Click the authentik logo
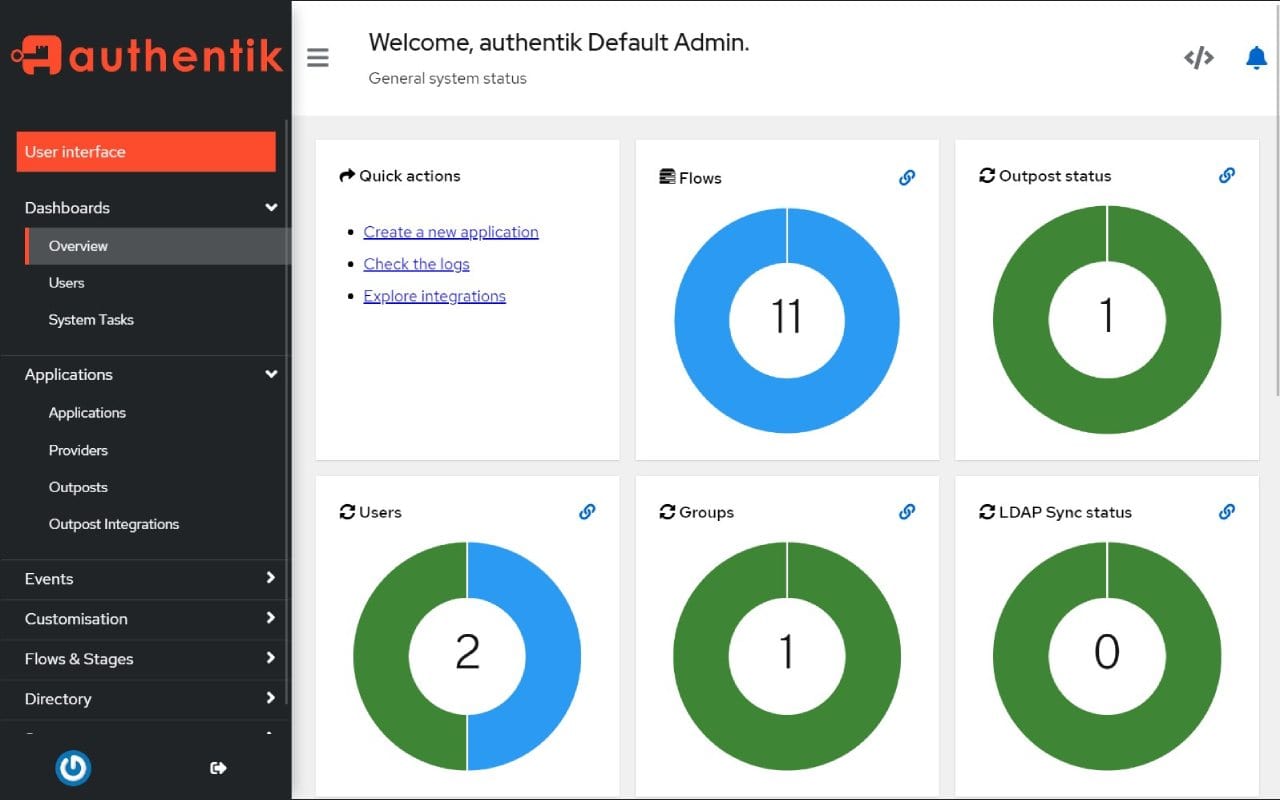 tap(146, 56)
